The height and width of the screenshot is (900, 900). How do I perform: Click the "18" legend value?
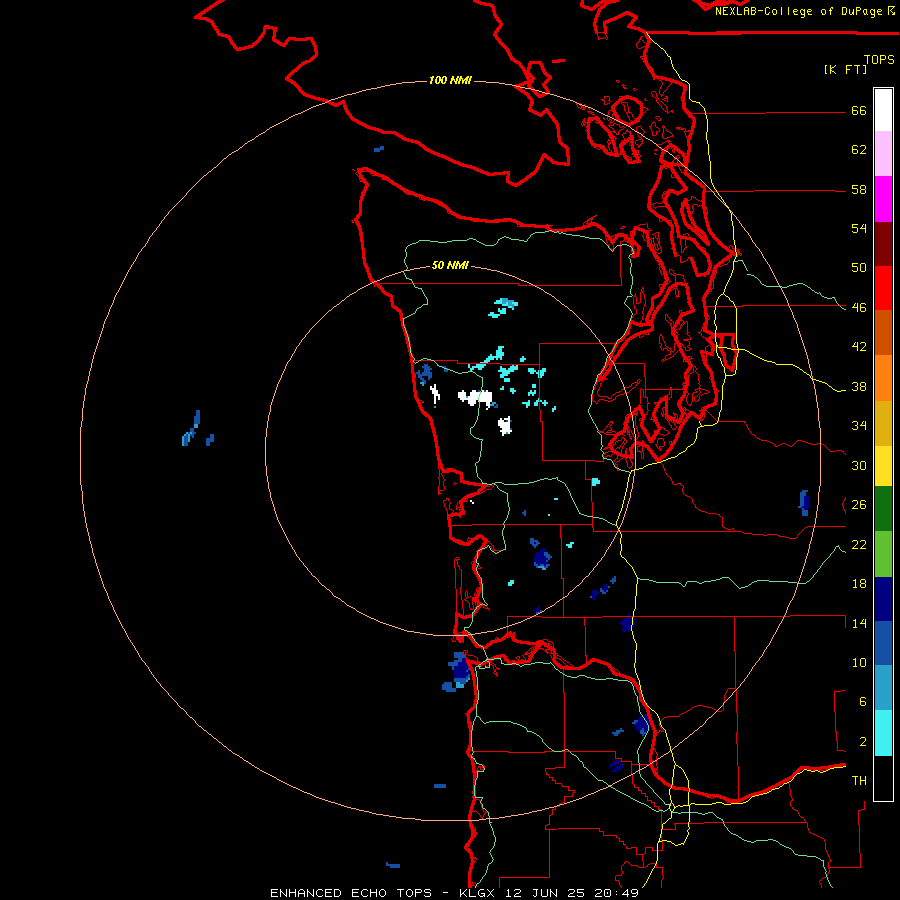[x=859, y=584]
